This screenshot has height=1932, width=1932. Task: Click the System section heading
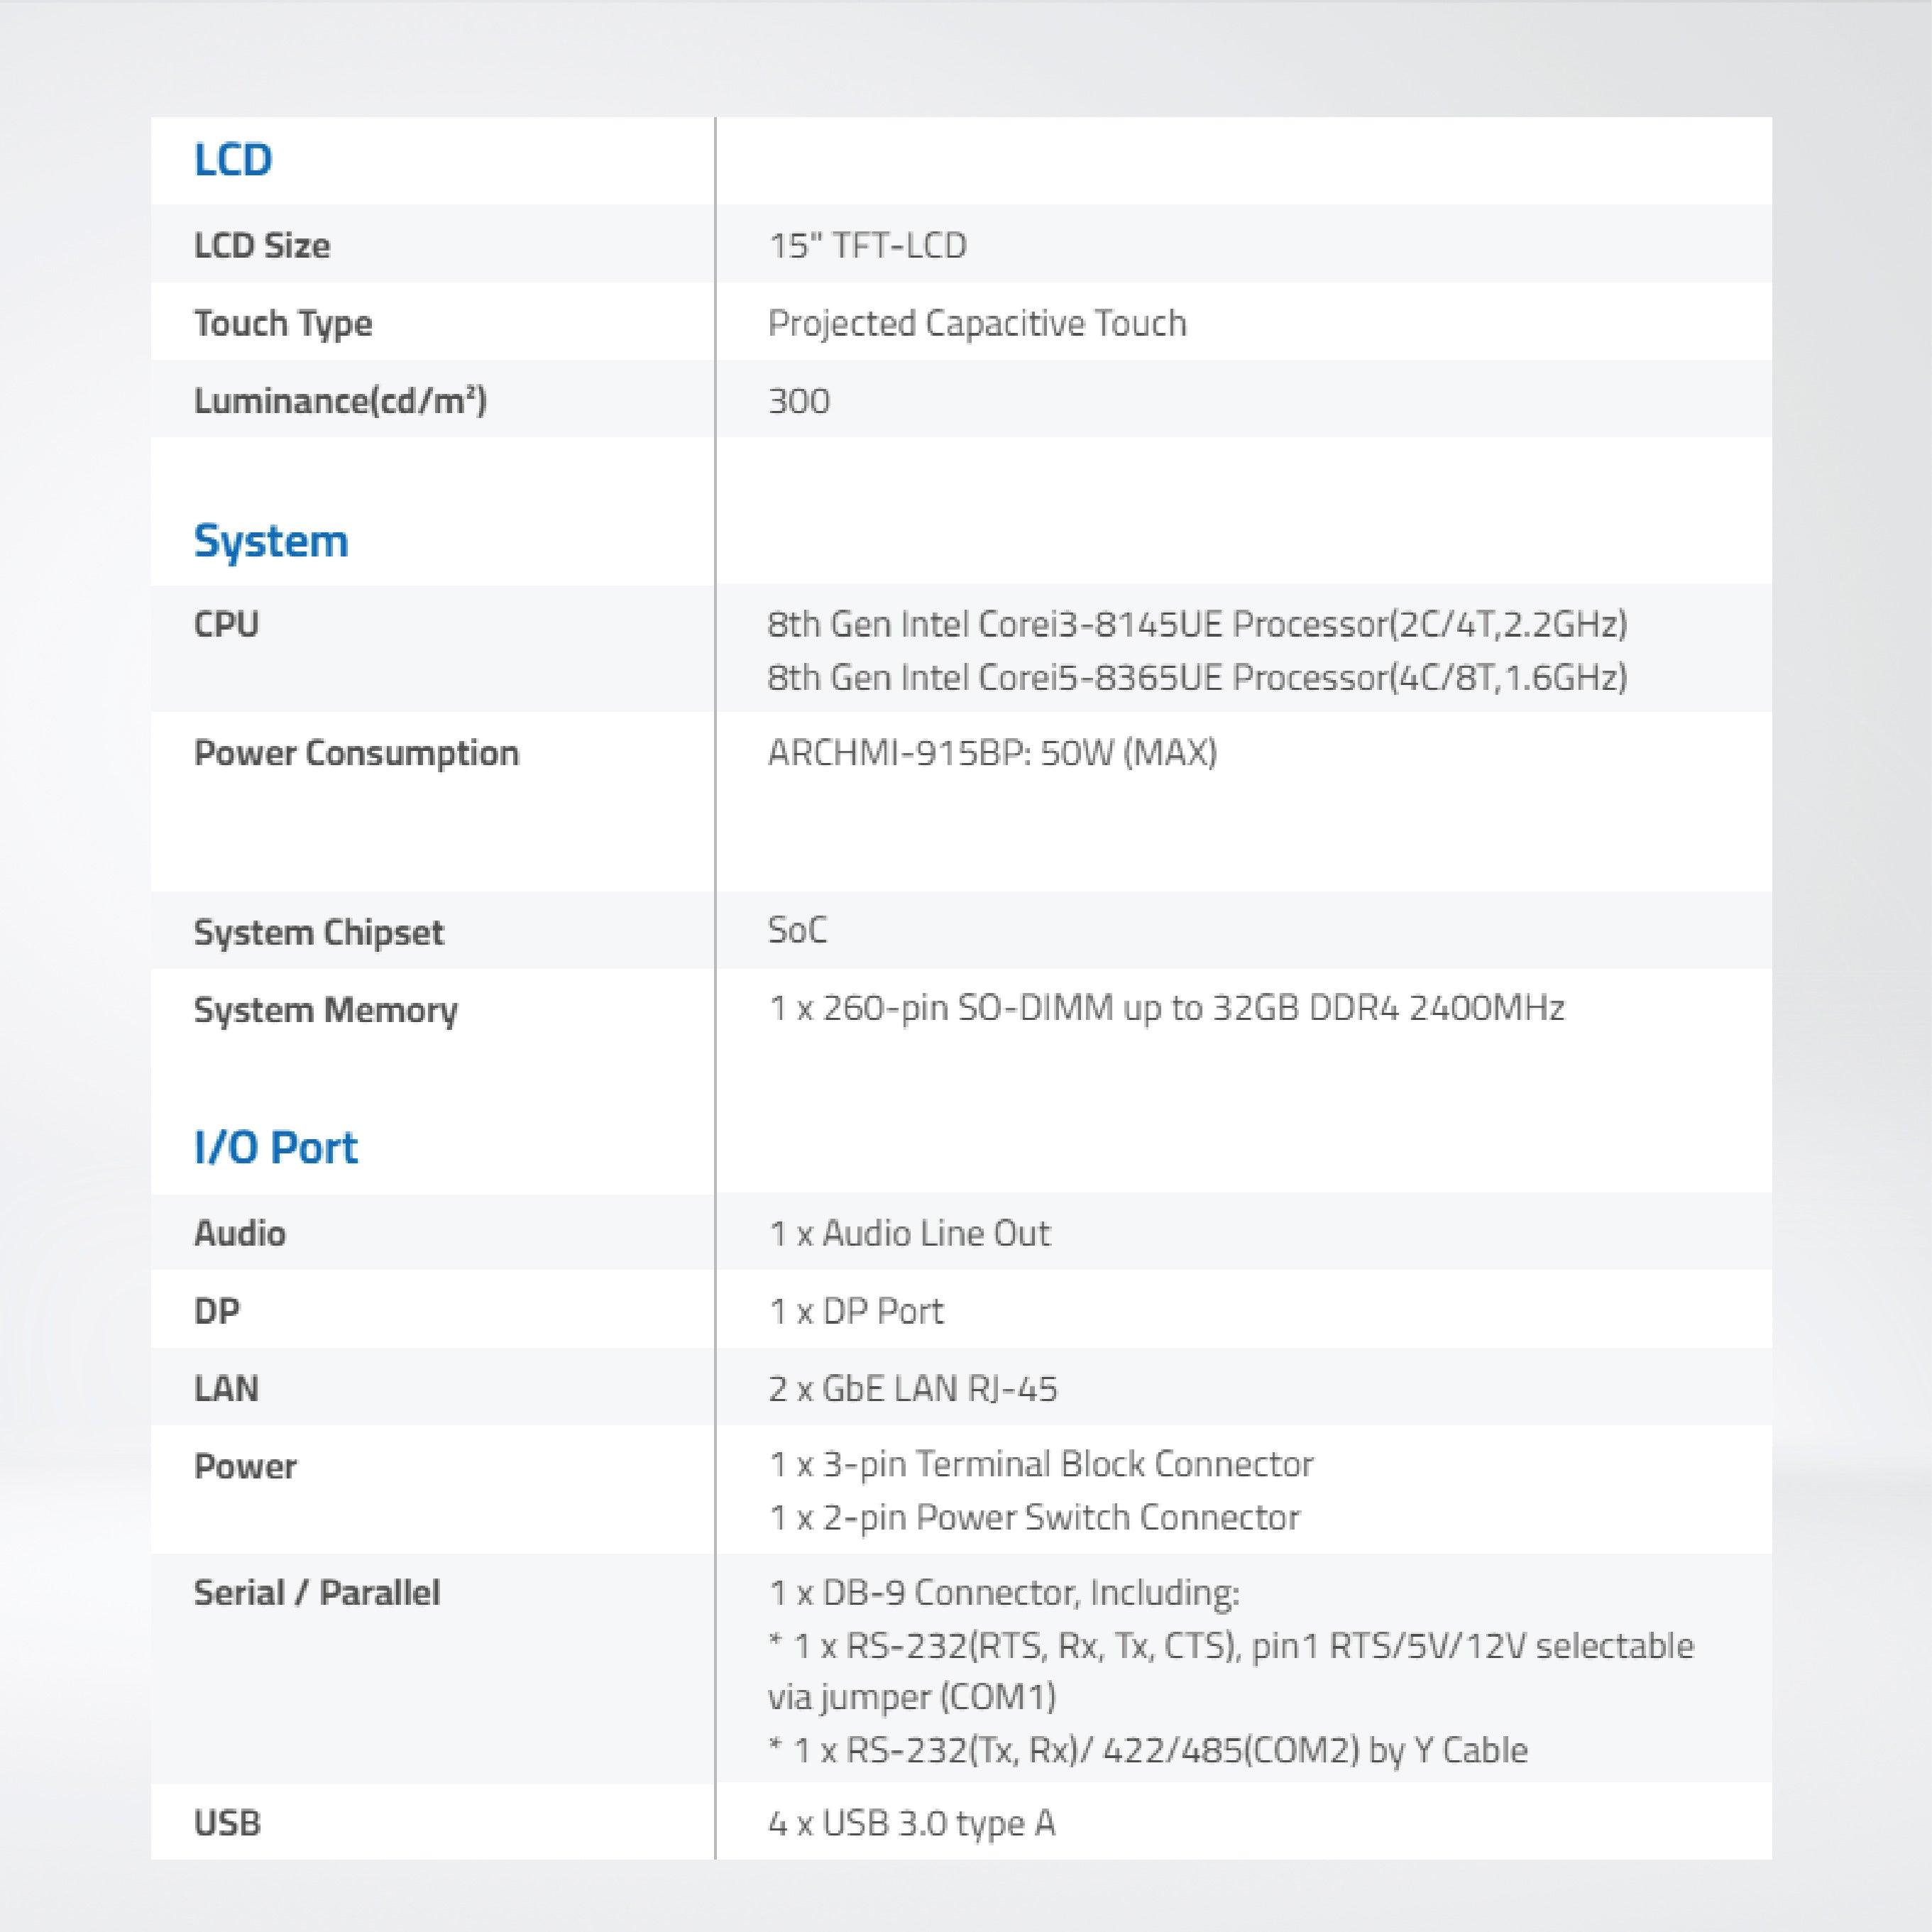point(271,541)
